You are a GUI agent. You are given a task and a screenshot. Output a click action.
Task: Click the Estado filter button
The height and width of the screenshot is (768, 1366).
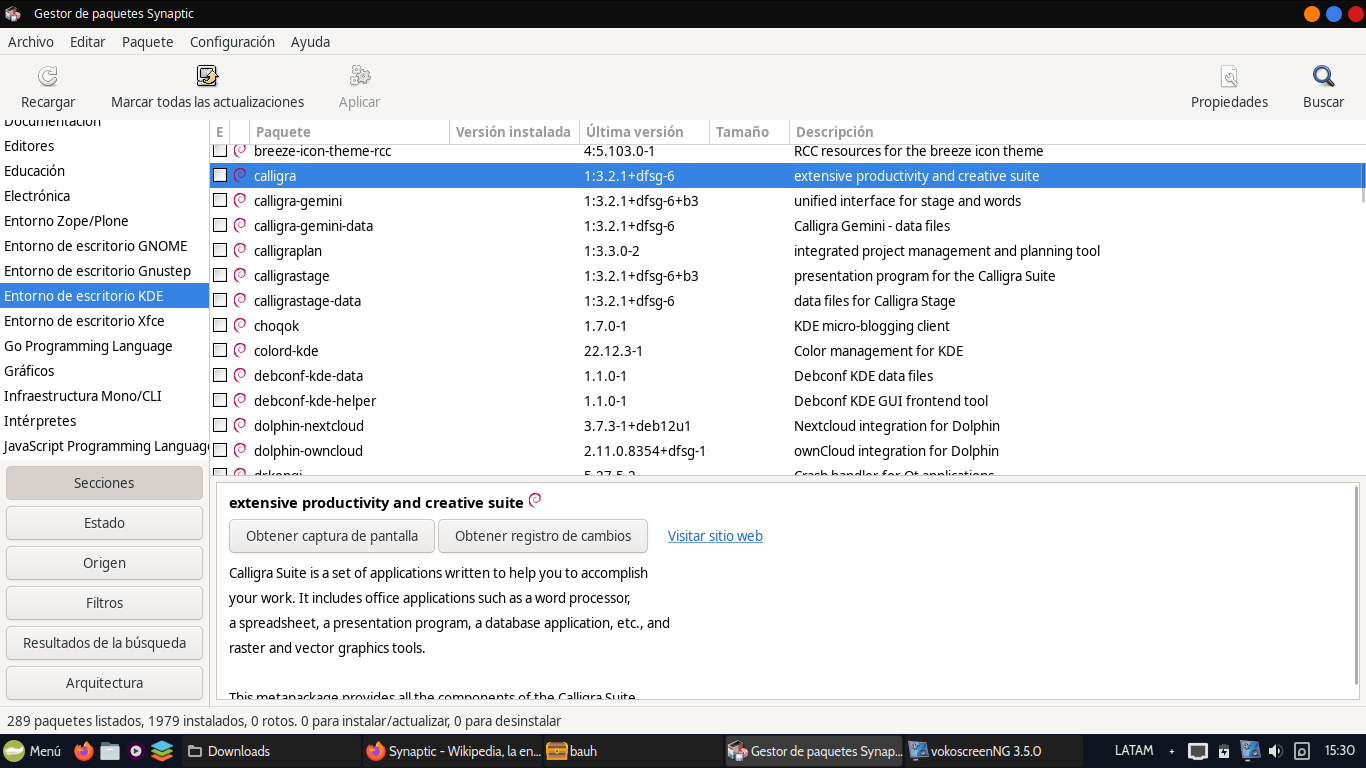[104, 523]
